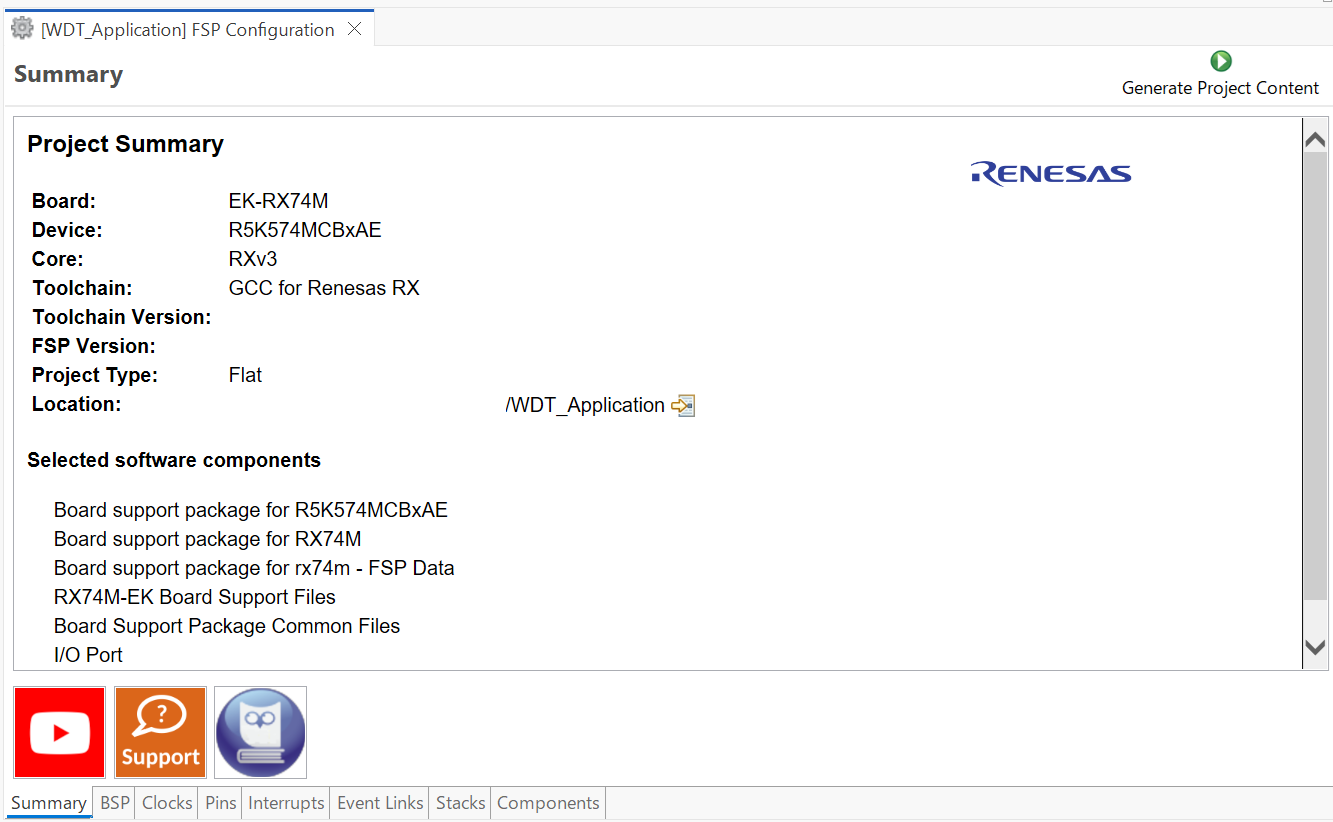Image resolution: width=1333 pixels, height=822 pixels.
Task: Click the /WDT_Application location text
Action: pos(585,405)
